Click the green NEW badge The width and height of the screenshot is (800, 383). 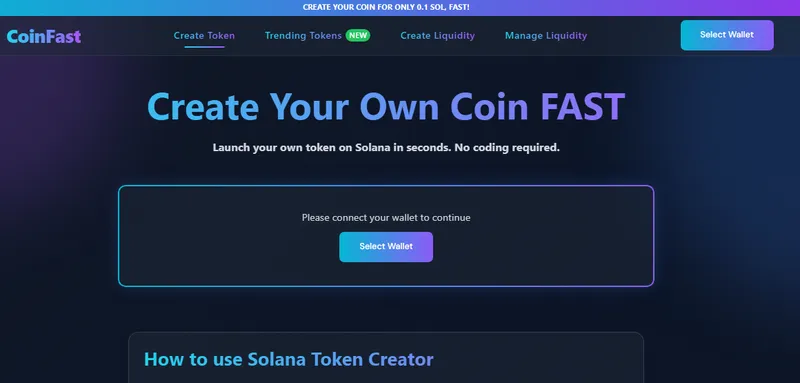click(x=358, y=36)
